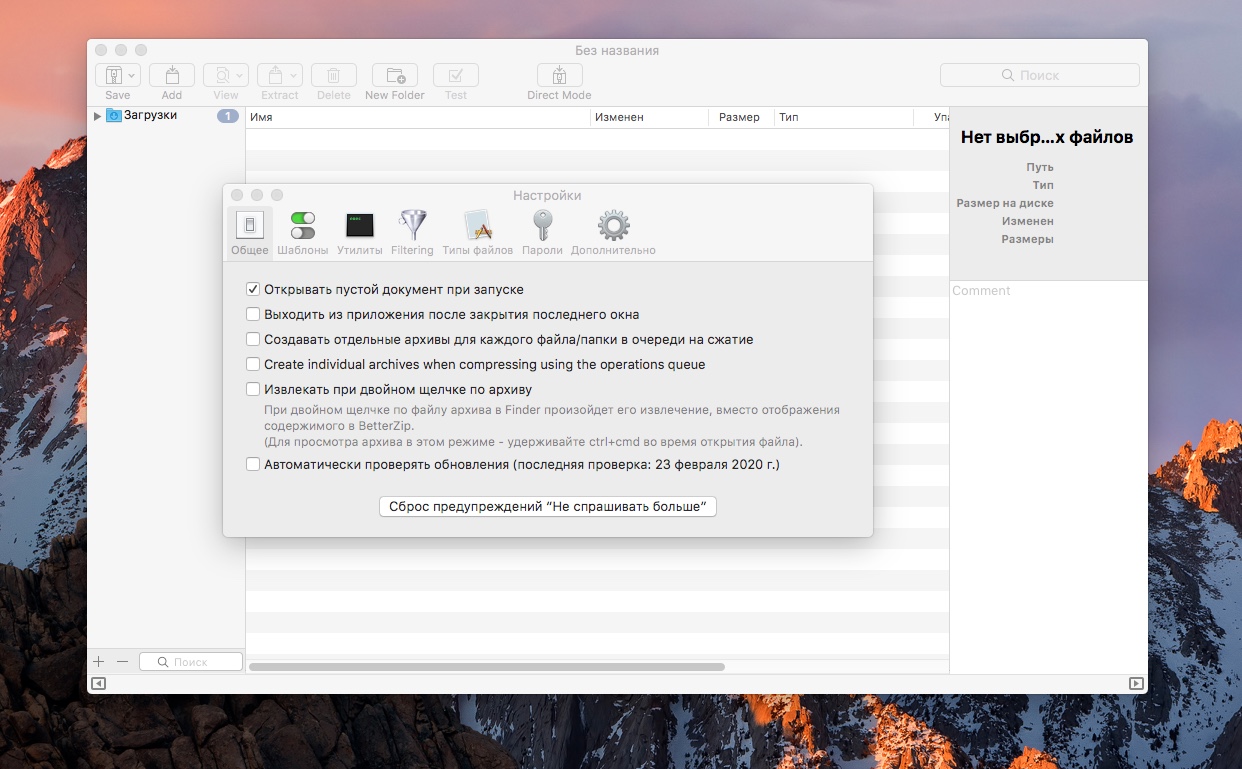Open the Утилиты terminal icon pane
The height and width of the screenshot is (769, 1242).
click(x=359, y=226)
